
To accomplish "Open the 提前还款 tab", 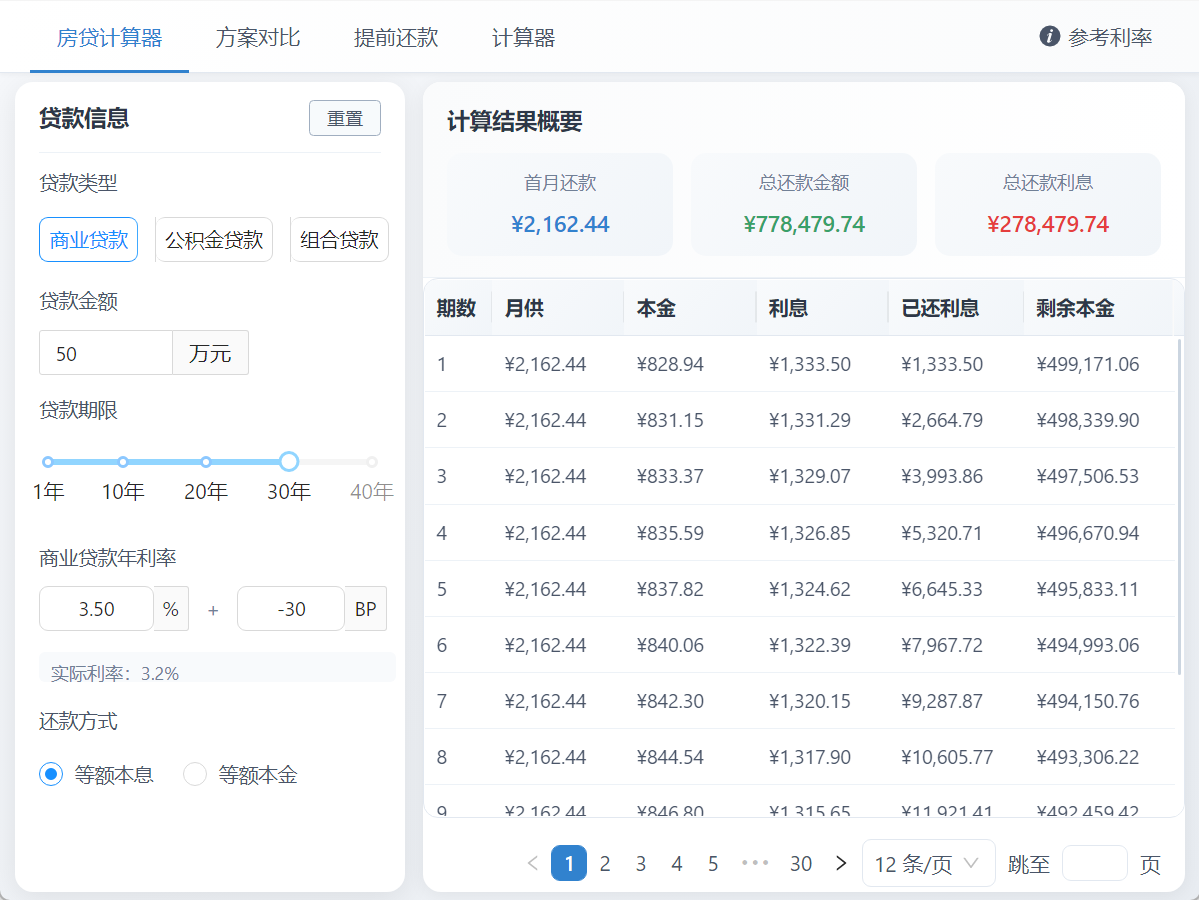I will 396,37.
